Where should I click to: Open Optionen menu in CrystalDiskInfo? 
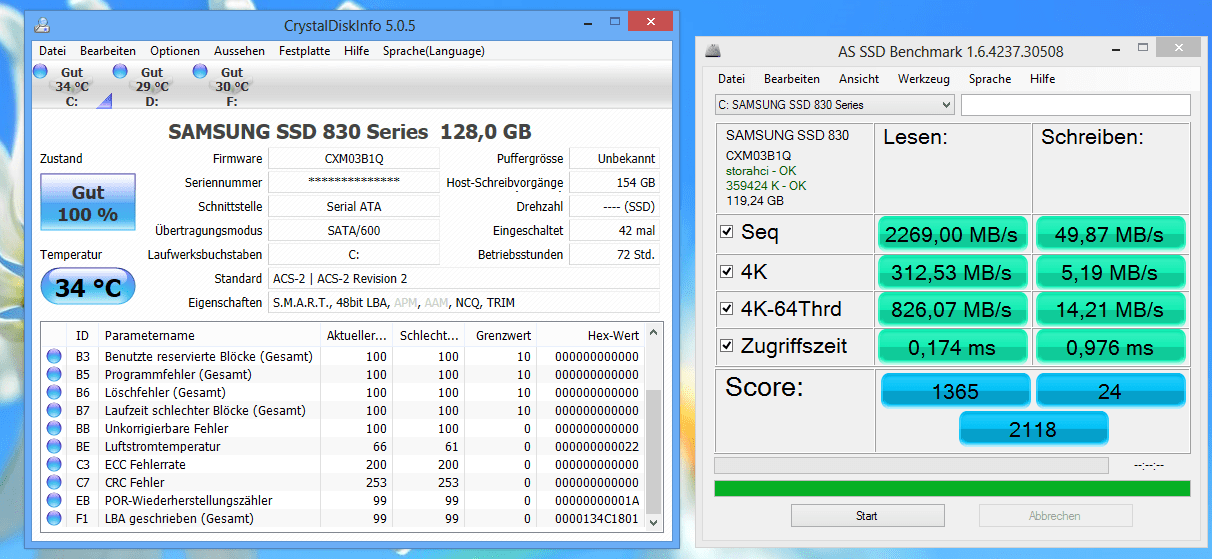[x=175, y=51]
